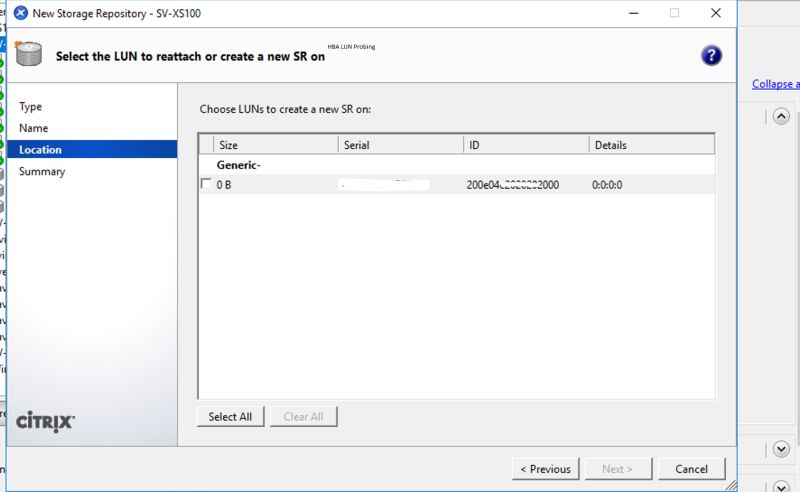
Task: Sort the LUN list by the Serial column
Action: click(401, 145)
